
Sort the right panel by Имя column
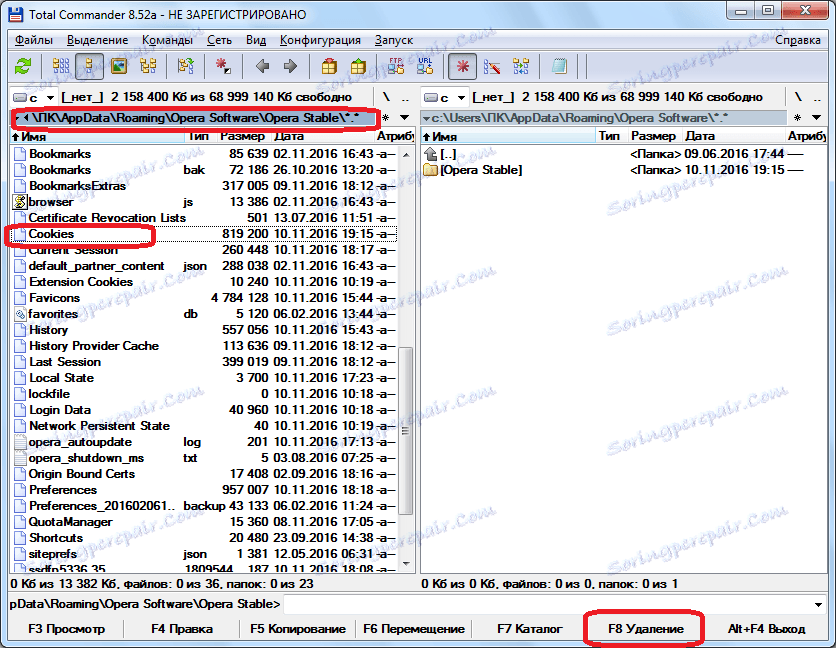(508, 137)
